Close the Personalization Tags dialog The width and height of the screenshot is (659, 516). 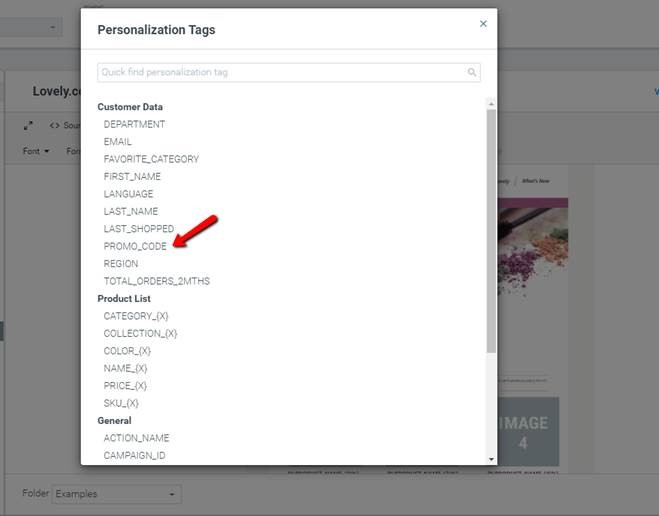[483, 24]
